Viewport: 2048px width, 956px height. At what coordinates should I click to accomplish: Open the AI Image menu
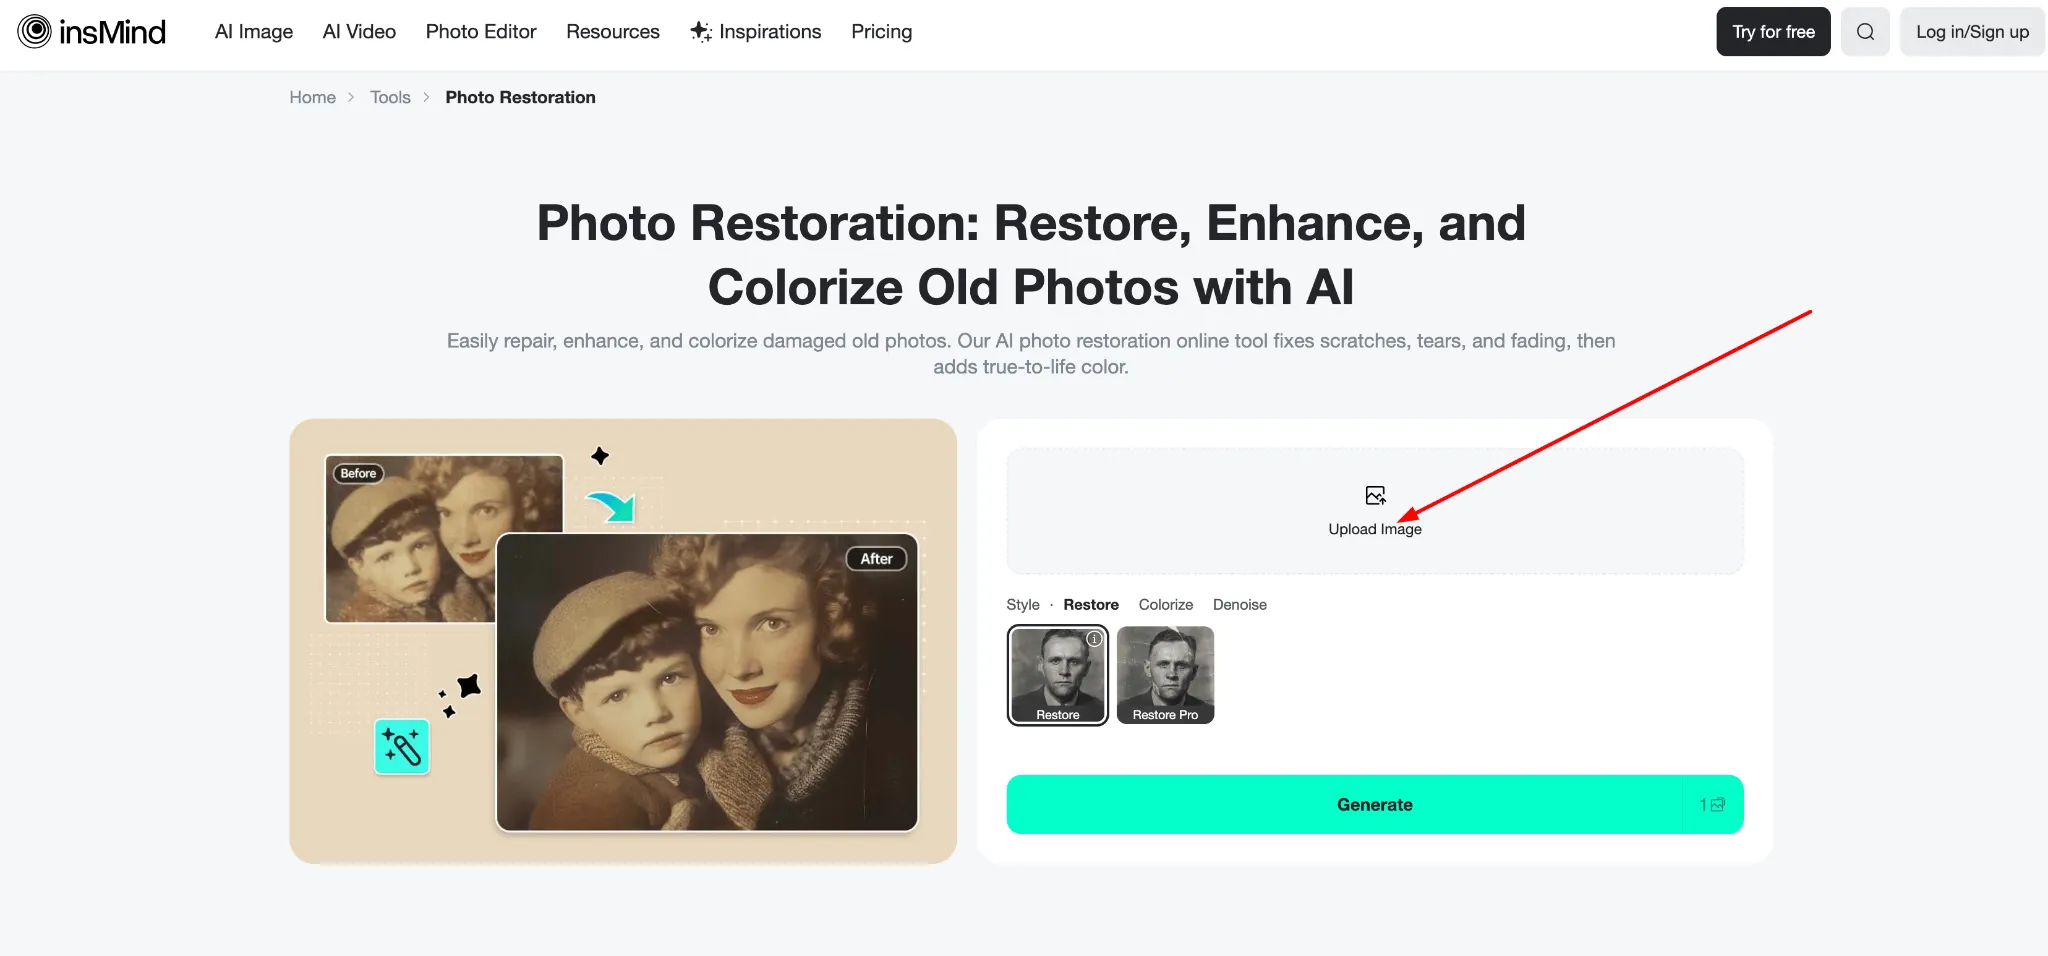[254, 32]
